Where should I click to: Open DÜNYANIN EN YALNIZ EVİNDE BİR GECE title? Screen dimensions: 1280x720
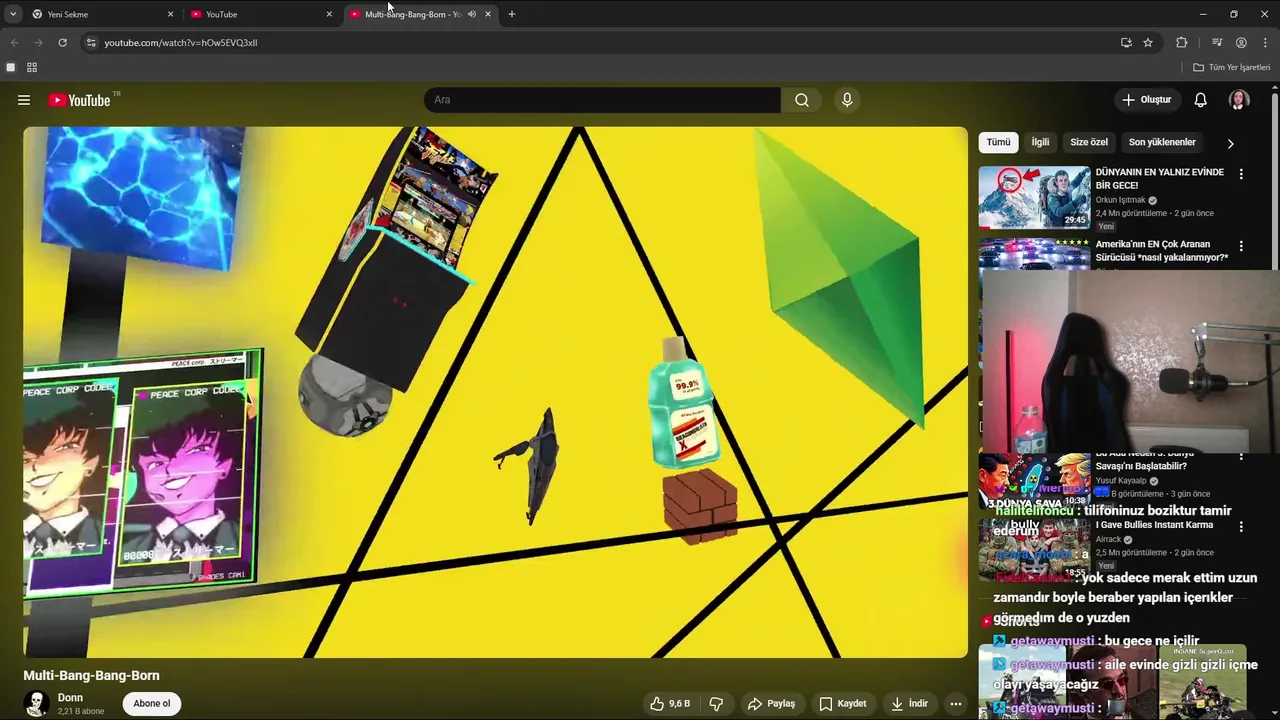click(x=1159, y=179)
